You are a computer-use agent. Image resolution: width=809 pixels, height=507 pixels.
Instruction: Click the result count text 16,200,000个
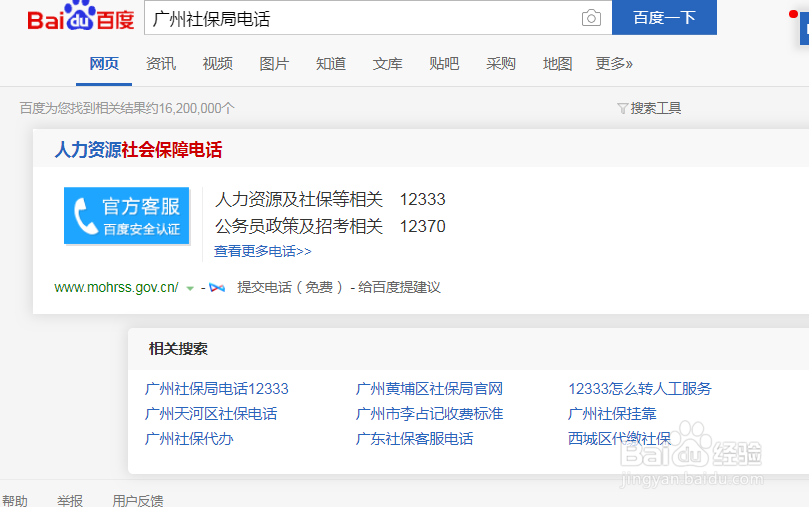point(197,108)
